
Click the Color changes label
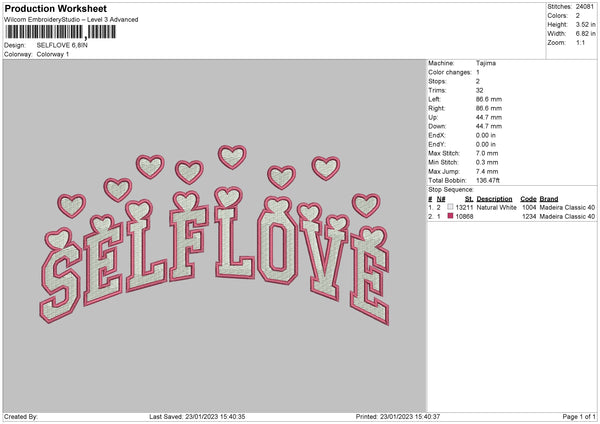pyautogui.click(x=450, y=72)
